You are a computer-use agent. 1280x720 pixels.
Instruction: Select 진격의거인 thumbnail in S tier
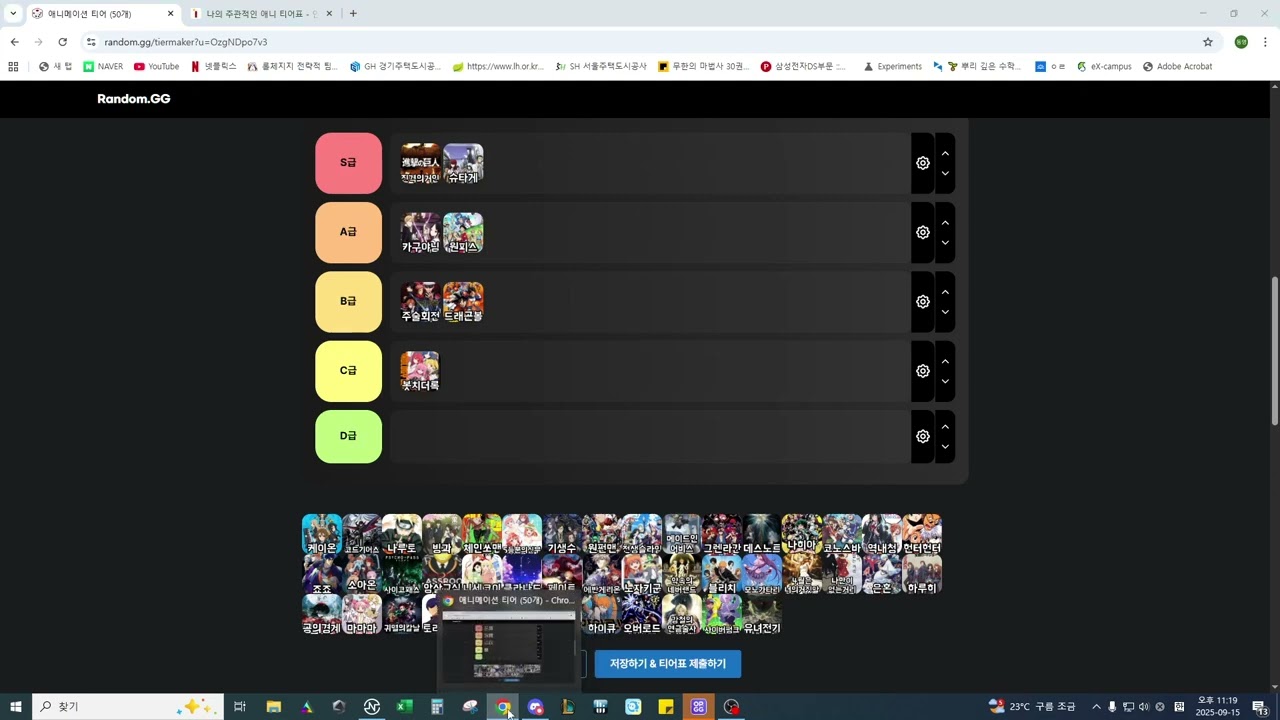(420, 163)
